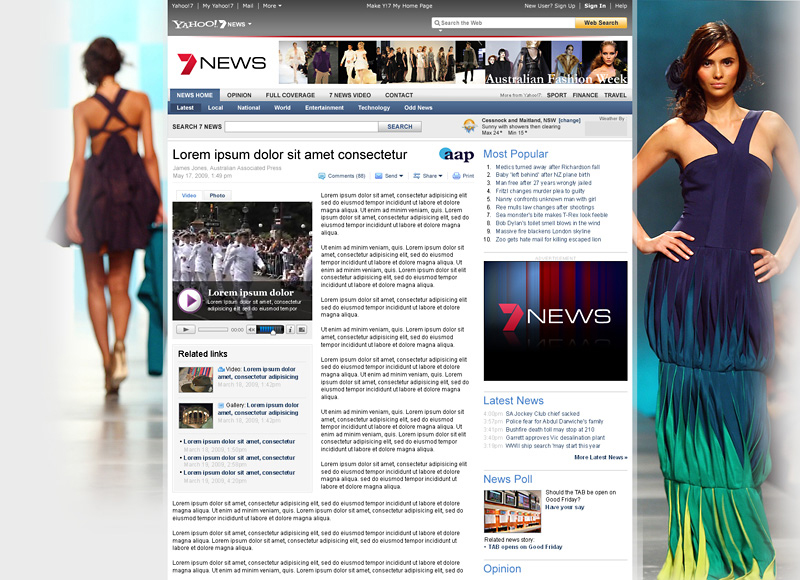The width and height of the screenshot is (800, 580).
Task: Mute the video player audio
Action: tap(252, 330)
